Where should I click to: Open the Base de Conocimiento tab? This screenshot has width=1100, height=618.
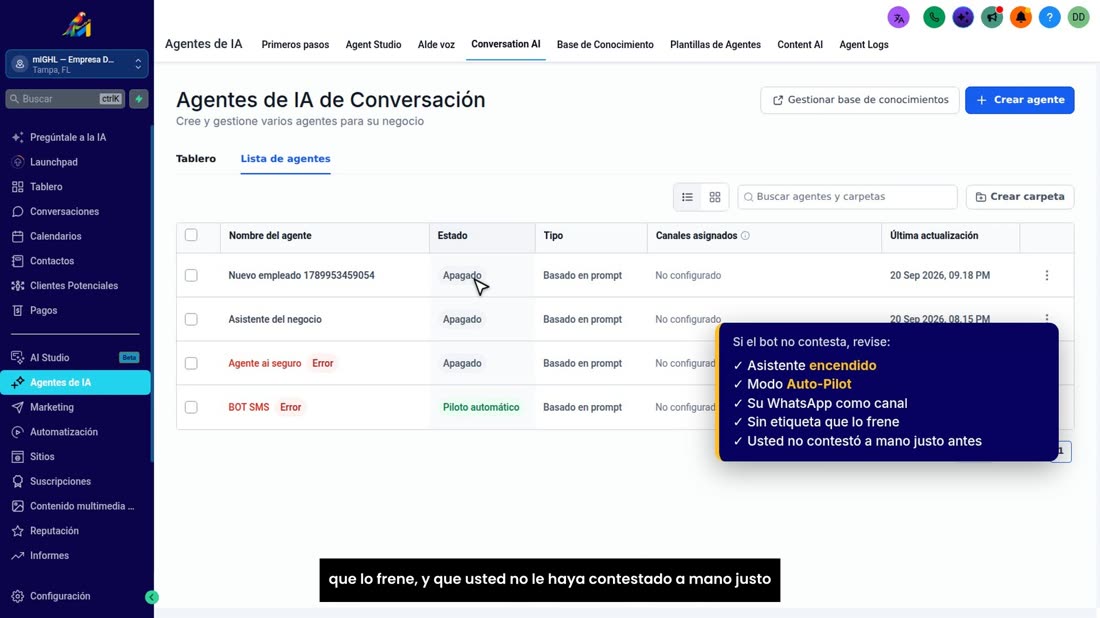pos(605,45)
